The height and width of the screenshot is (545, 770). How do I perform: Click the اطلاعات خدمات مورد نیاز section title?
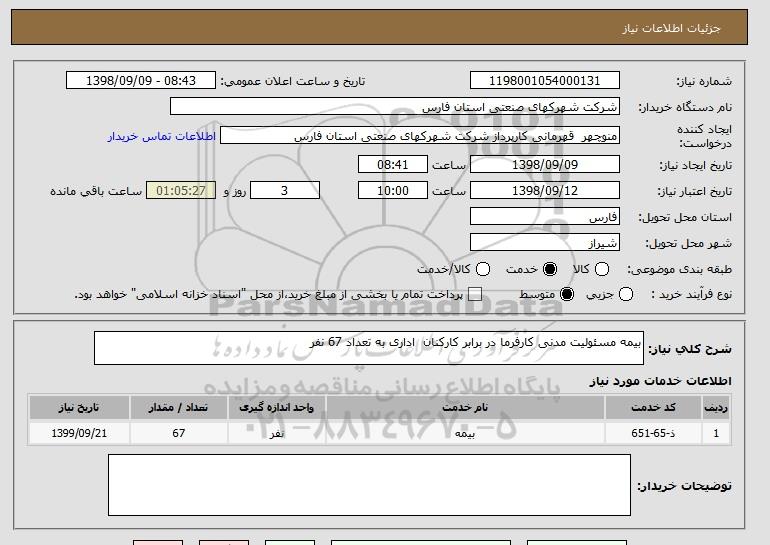pos(660,381)
